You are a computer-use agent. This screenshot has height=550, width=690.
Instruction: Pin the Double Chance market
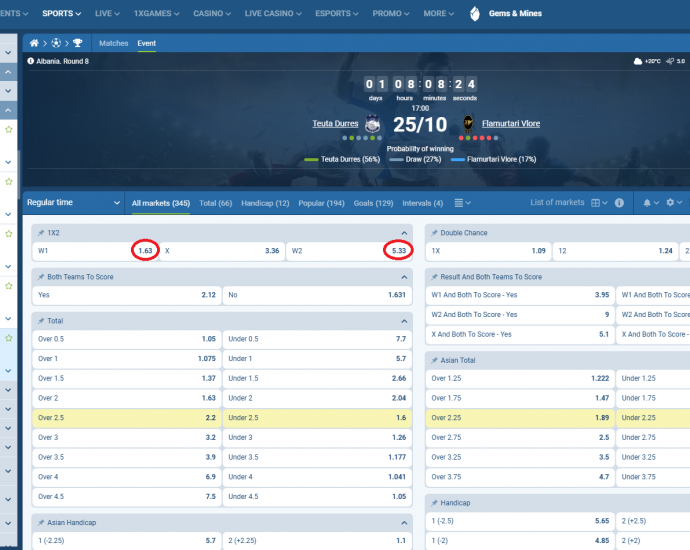point(434,233)
